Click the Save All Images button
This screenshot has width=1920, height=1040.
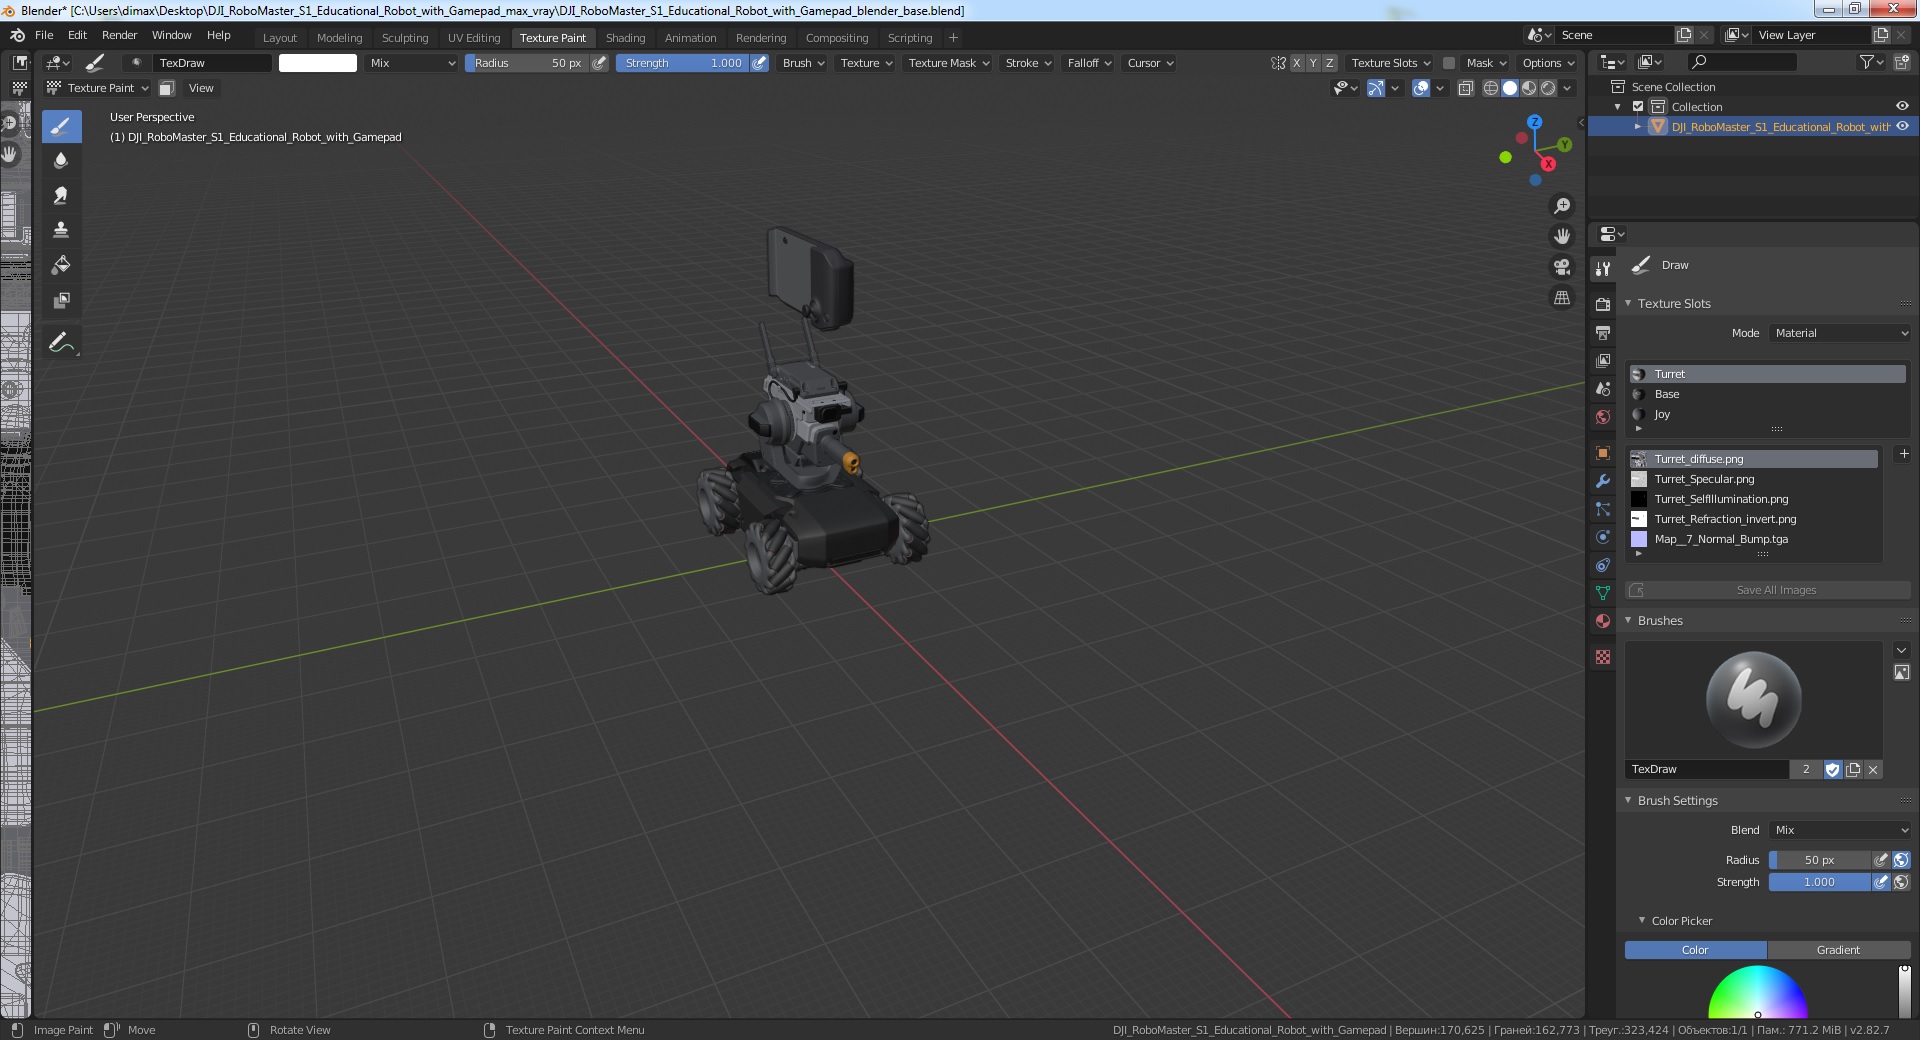1768,590
